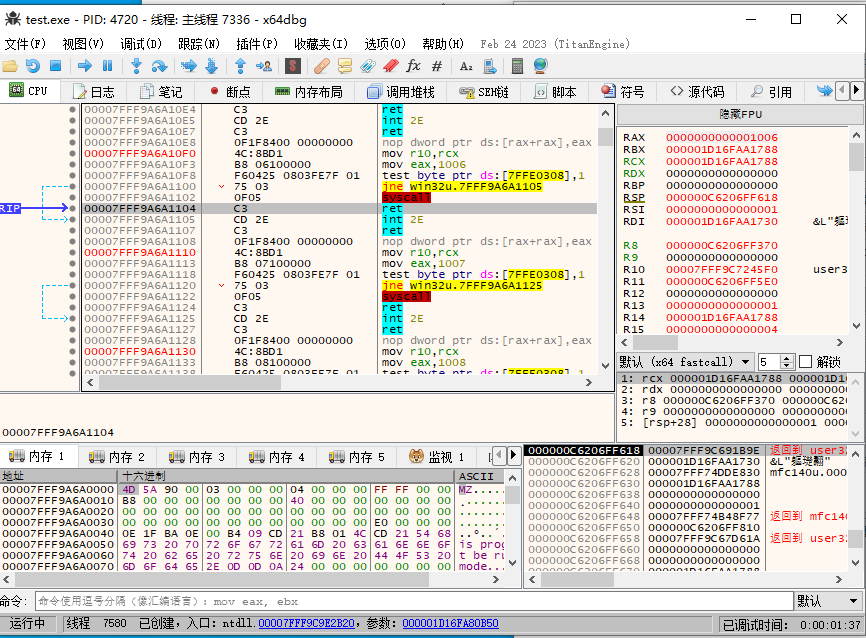Viewport: 866px width, 638px height.
Task: Click the 隐藏FPU button
Action: pos(740,114)
